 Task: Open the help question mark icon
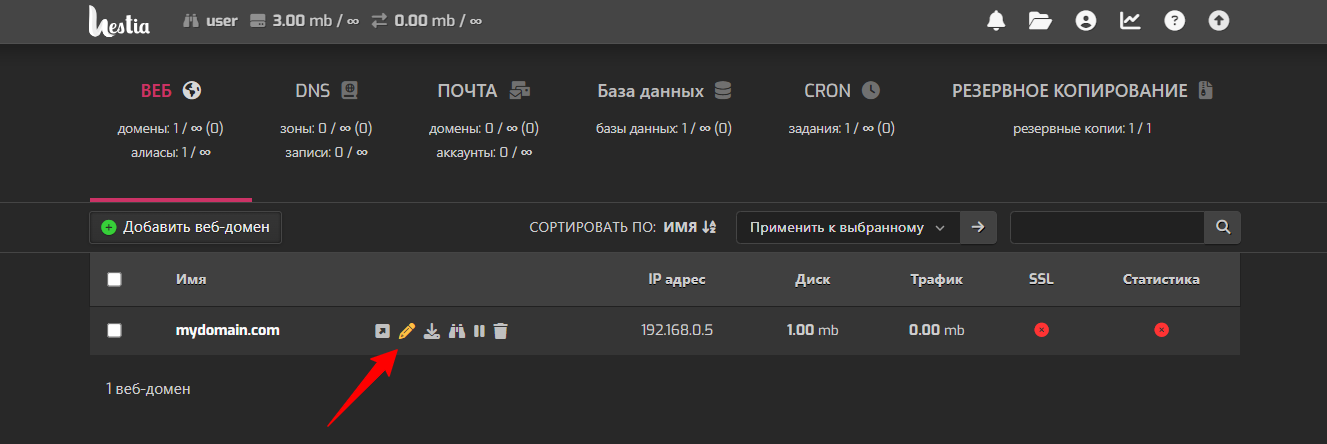pos(1174,20)
